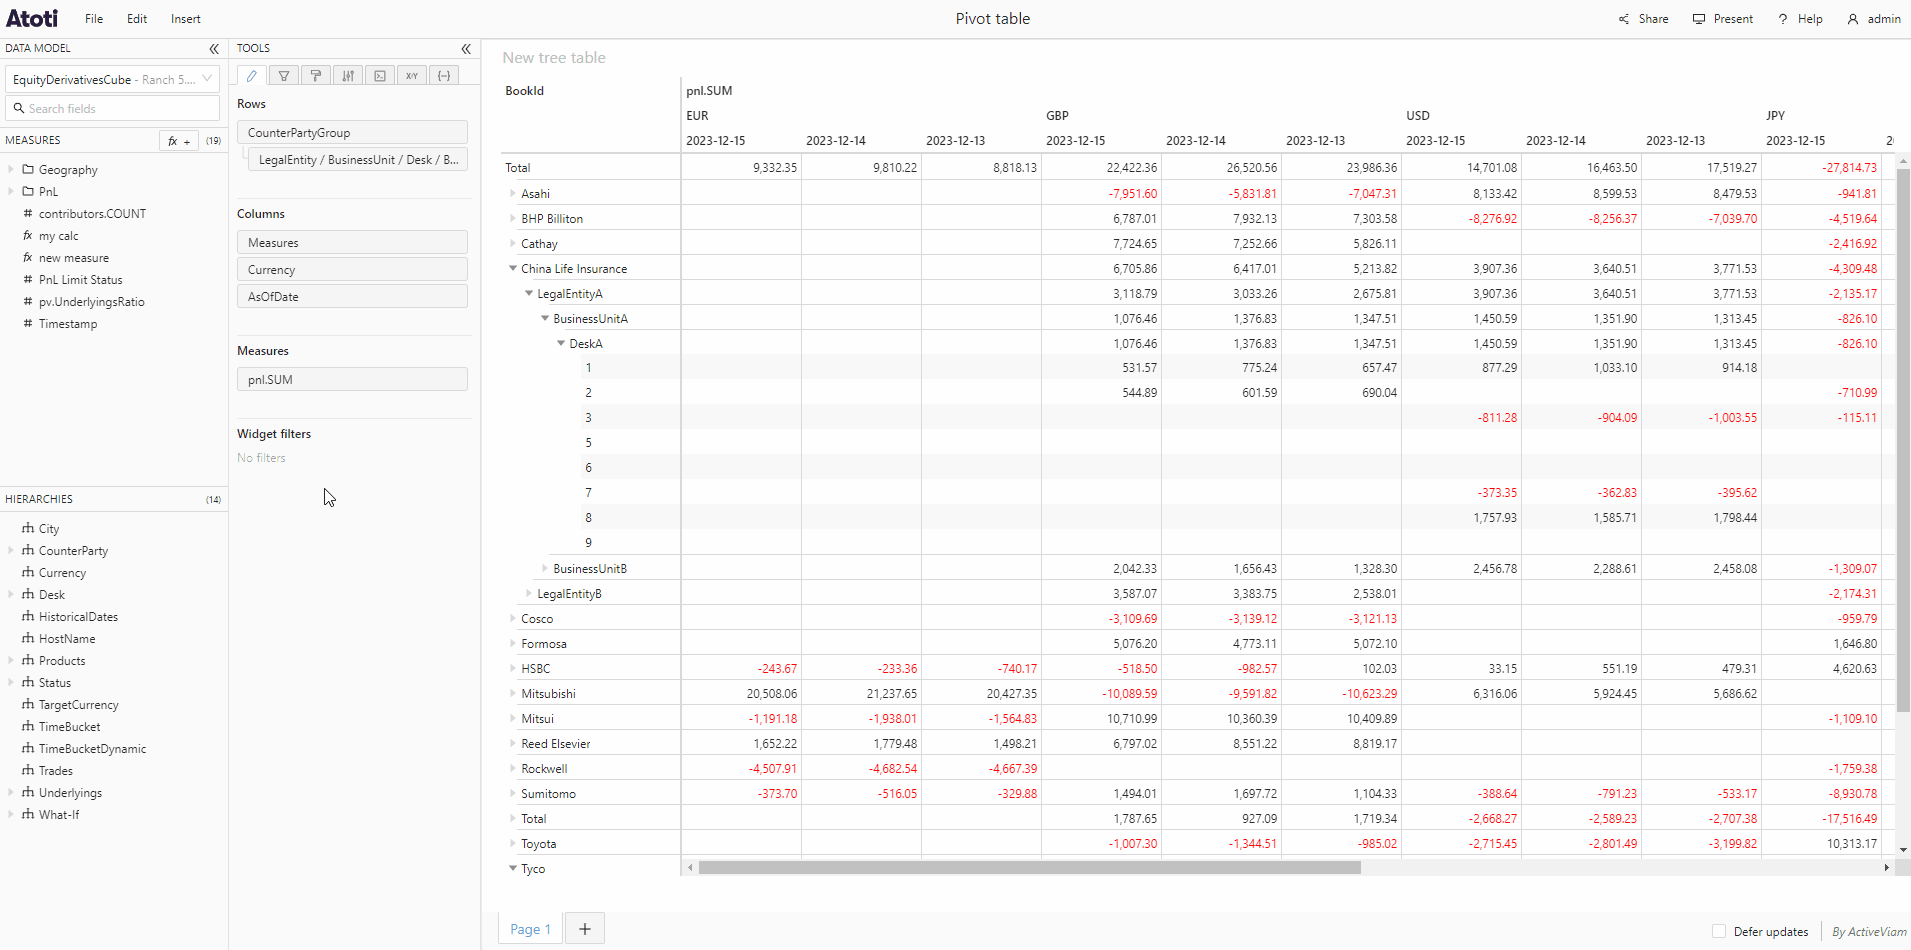This screenshot has width=1911, height=950.
Task: Select the pencil content editor tab
Action: [x=252, y=75]
